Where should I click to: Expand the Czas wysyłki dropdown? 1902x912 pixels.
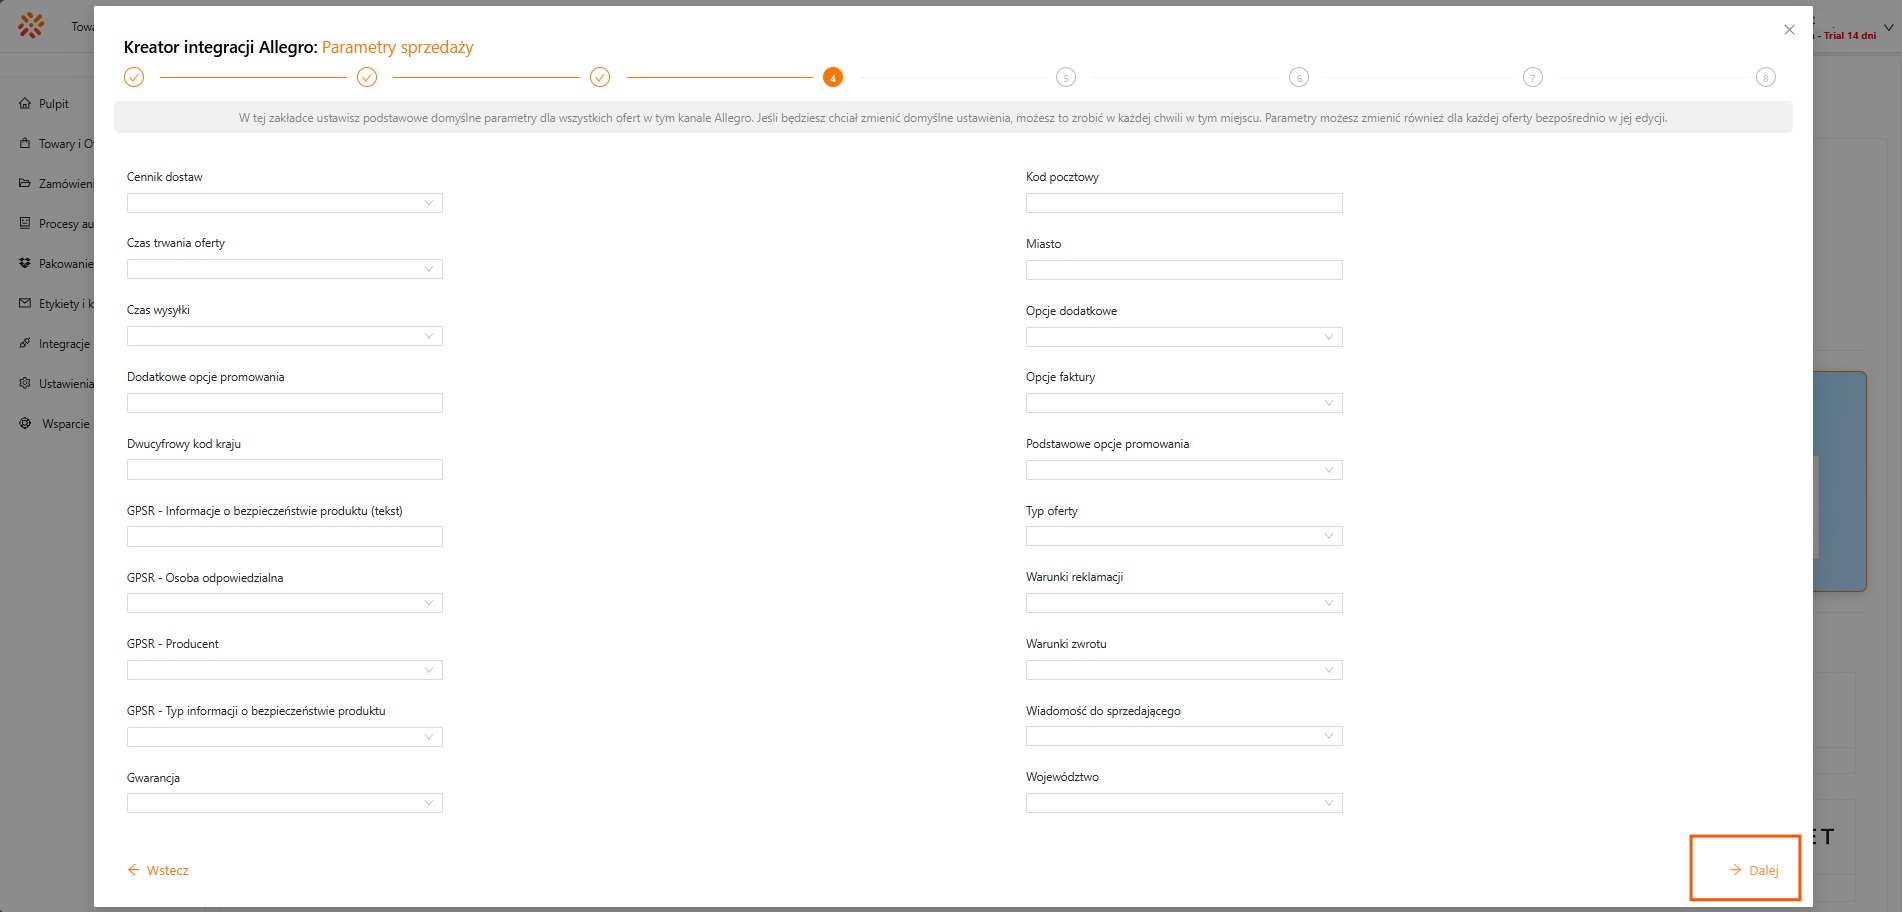(284, 336)
